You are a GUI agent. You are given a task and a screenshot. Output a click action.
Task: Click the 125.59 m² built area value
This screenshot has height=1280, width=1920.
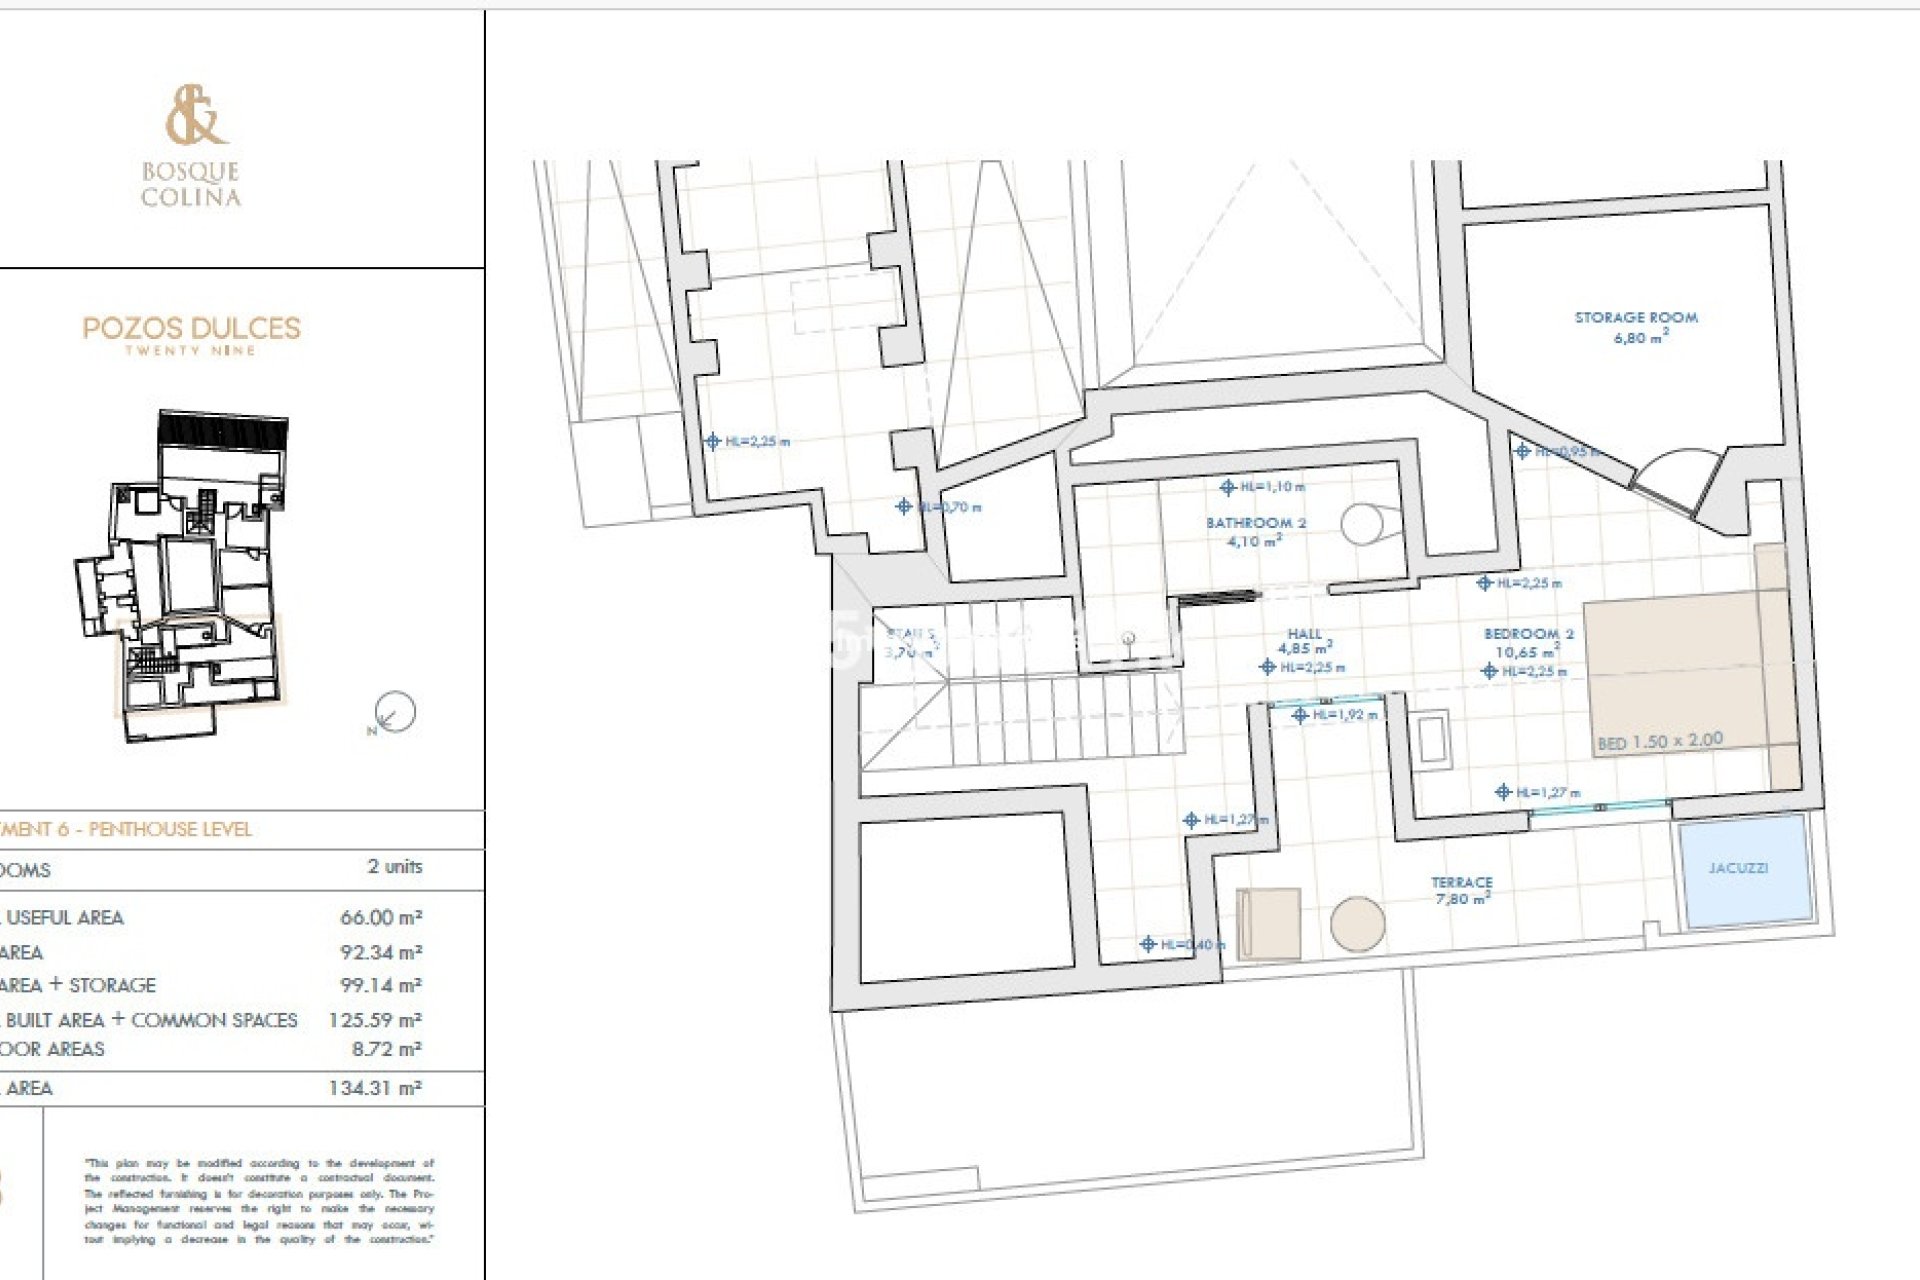(375, 1020)
